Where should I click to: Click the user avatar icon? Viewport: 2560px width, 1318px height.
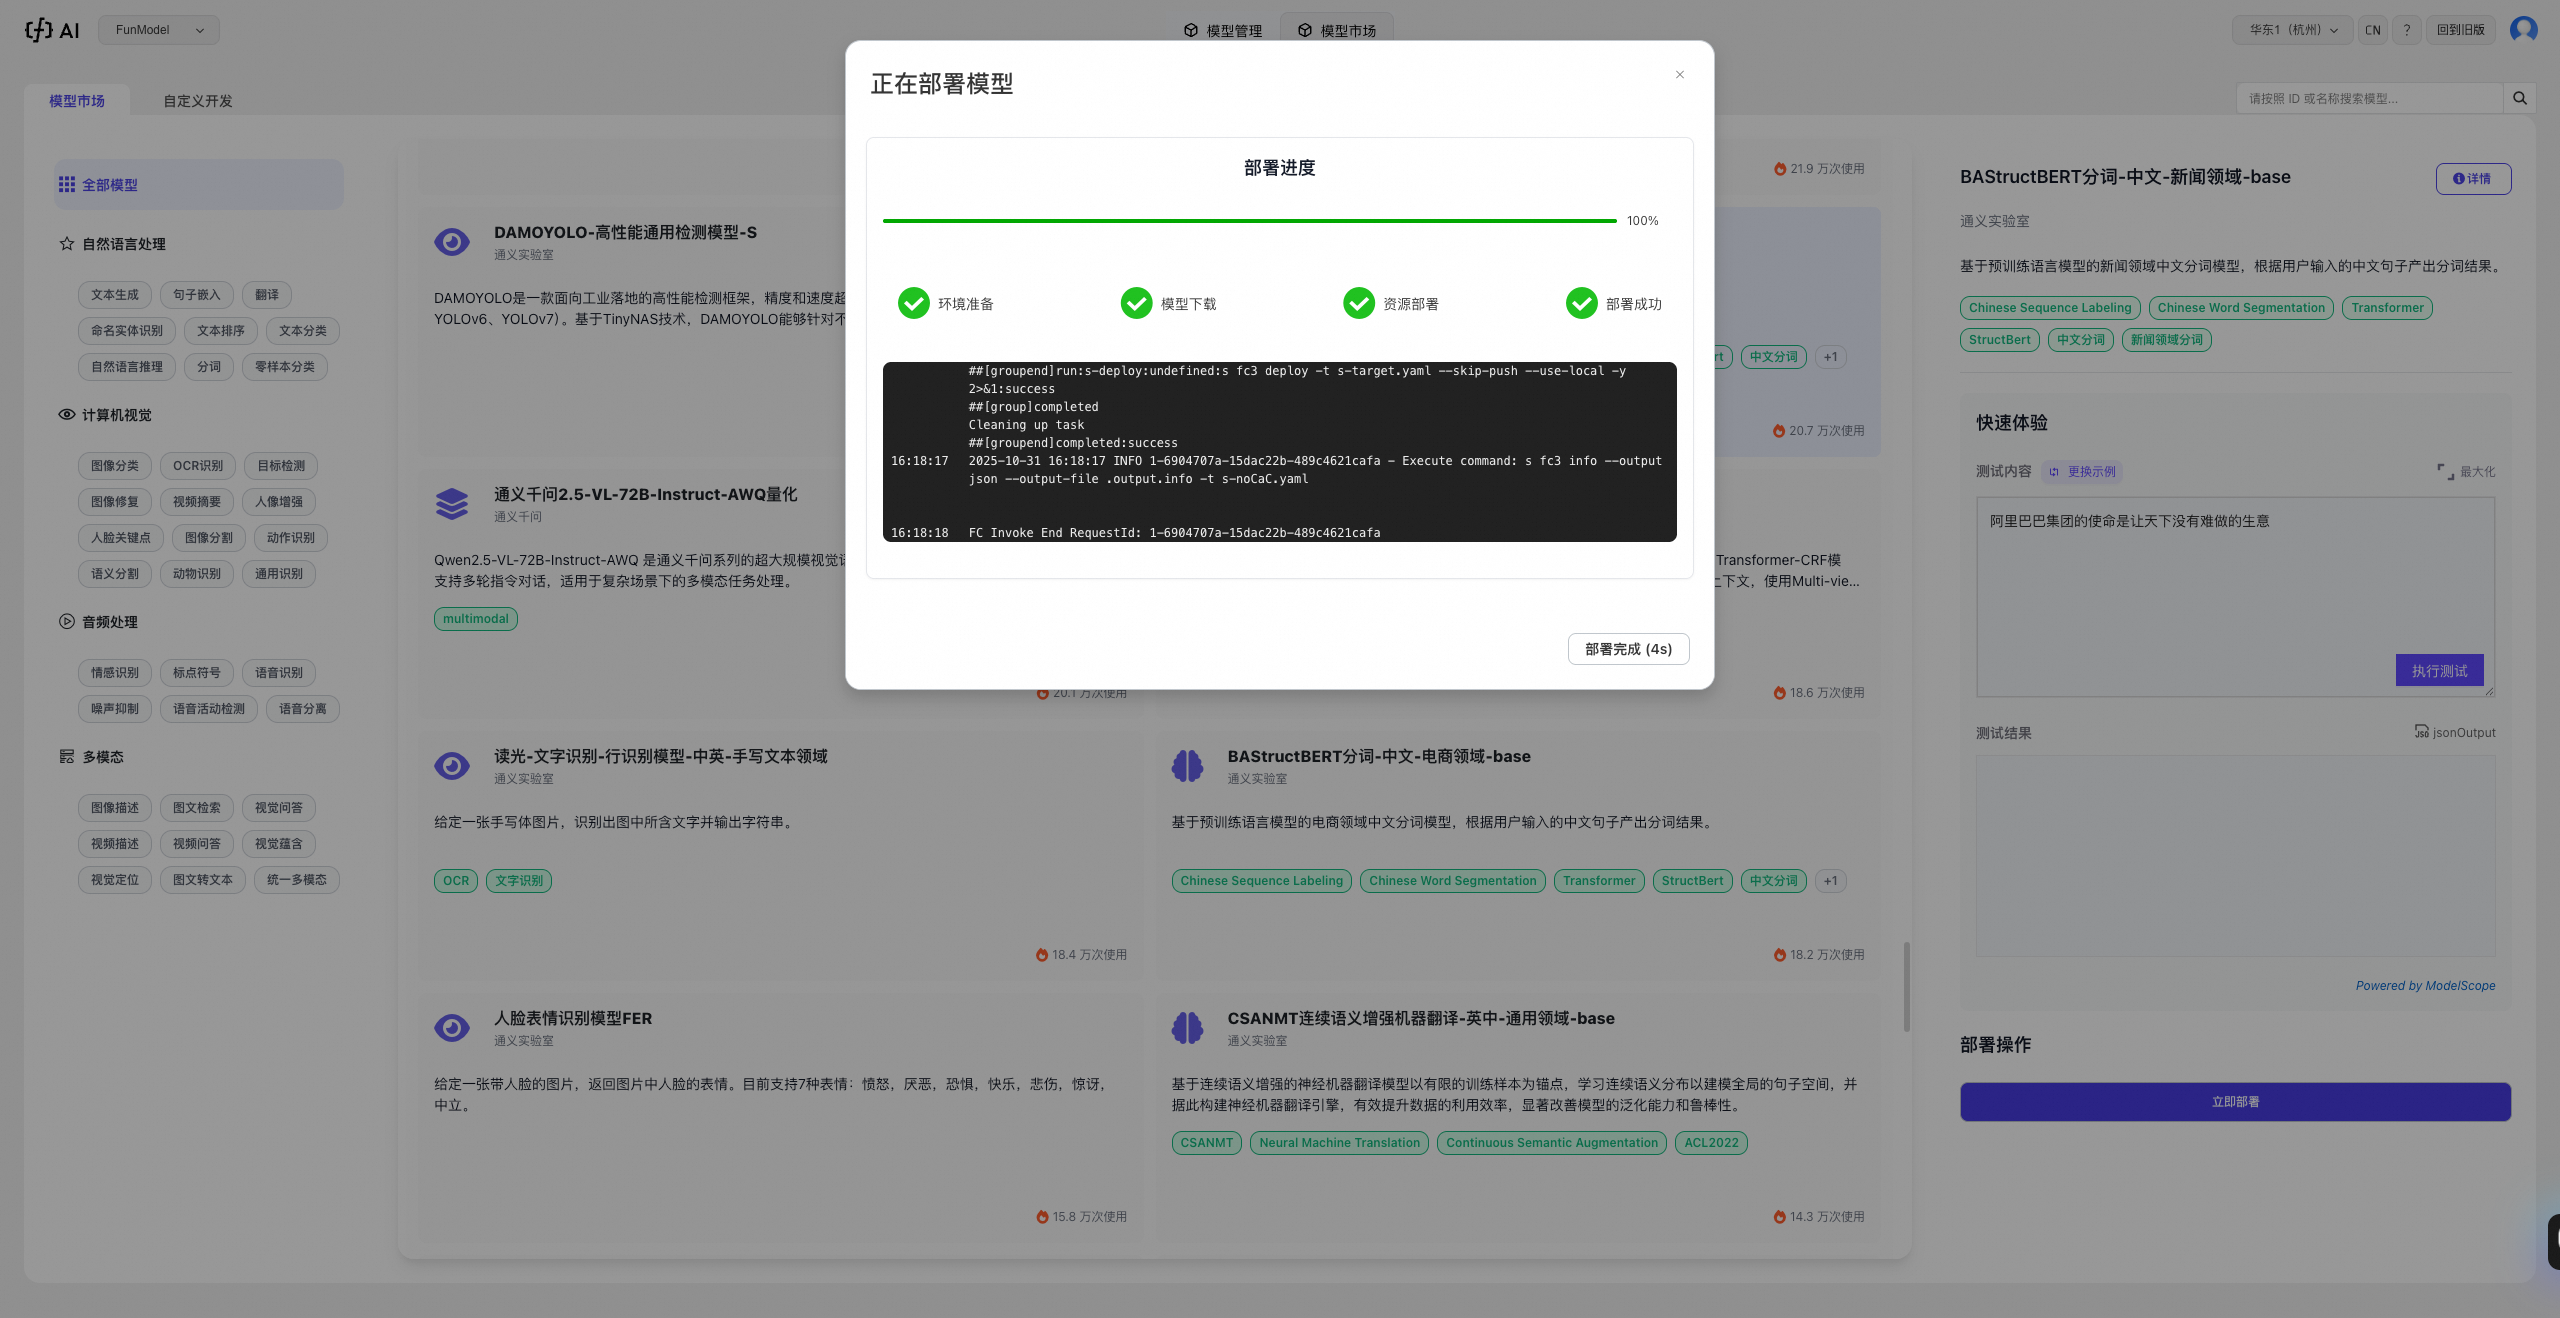(2523, 29)
